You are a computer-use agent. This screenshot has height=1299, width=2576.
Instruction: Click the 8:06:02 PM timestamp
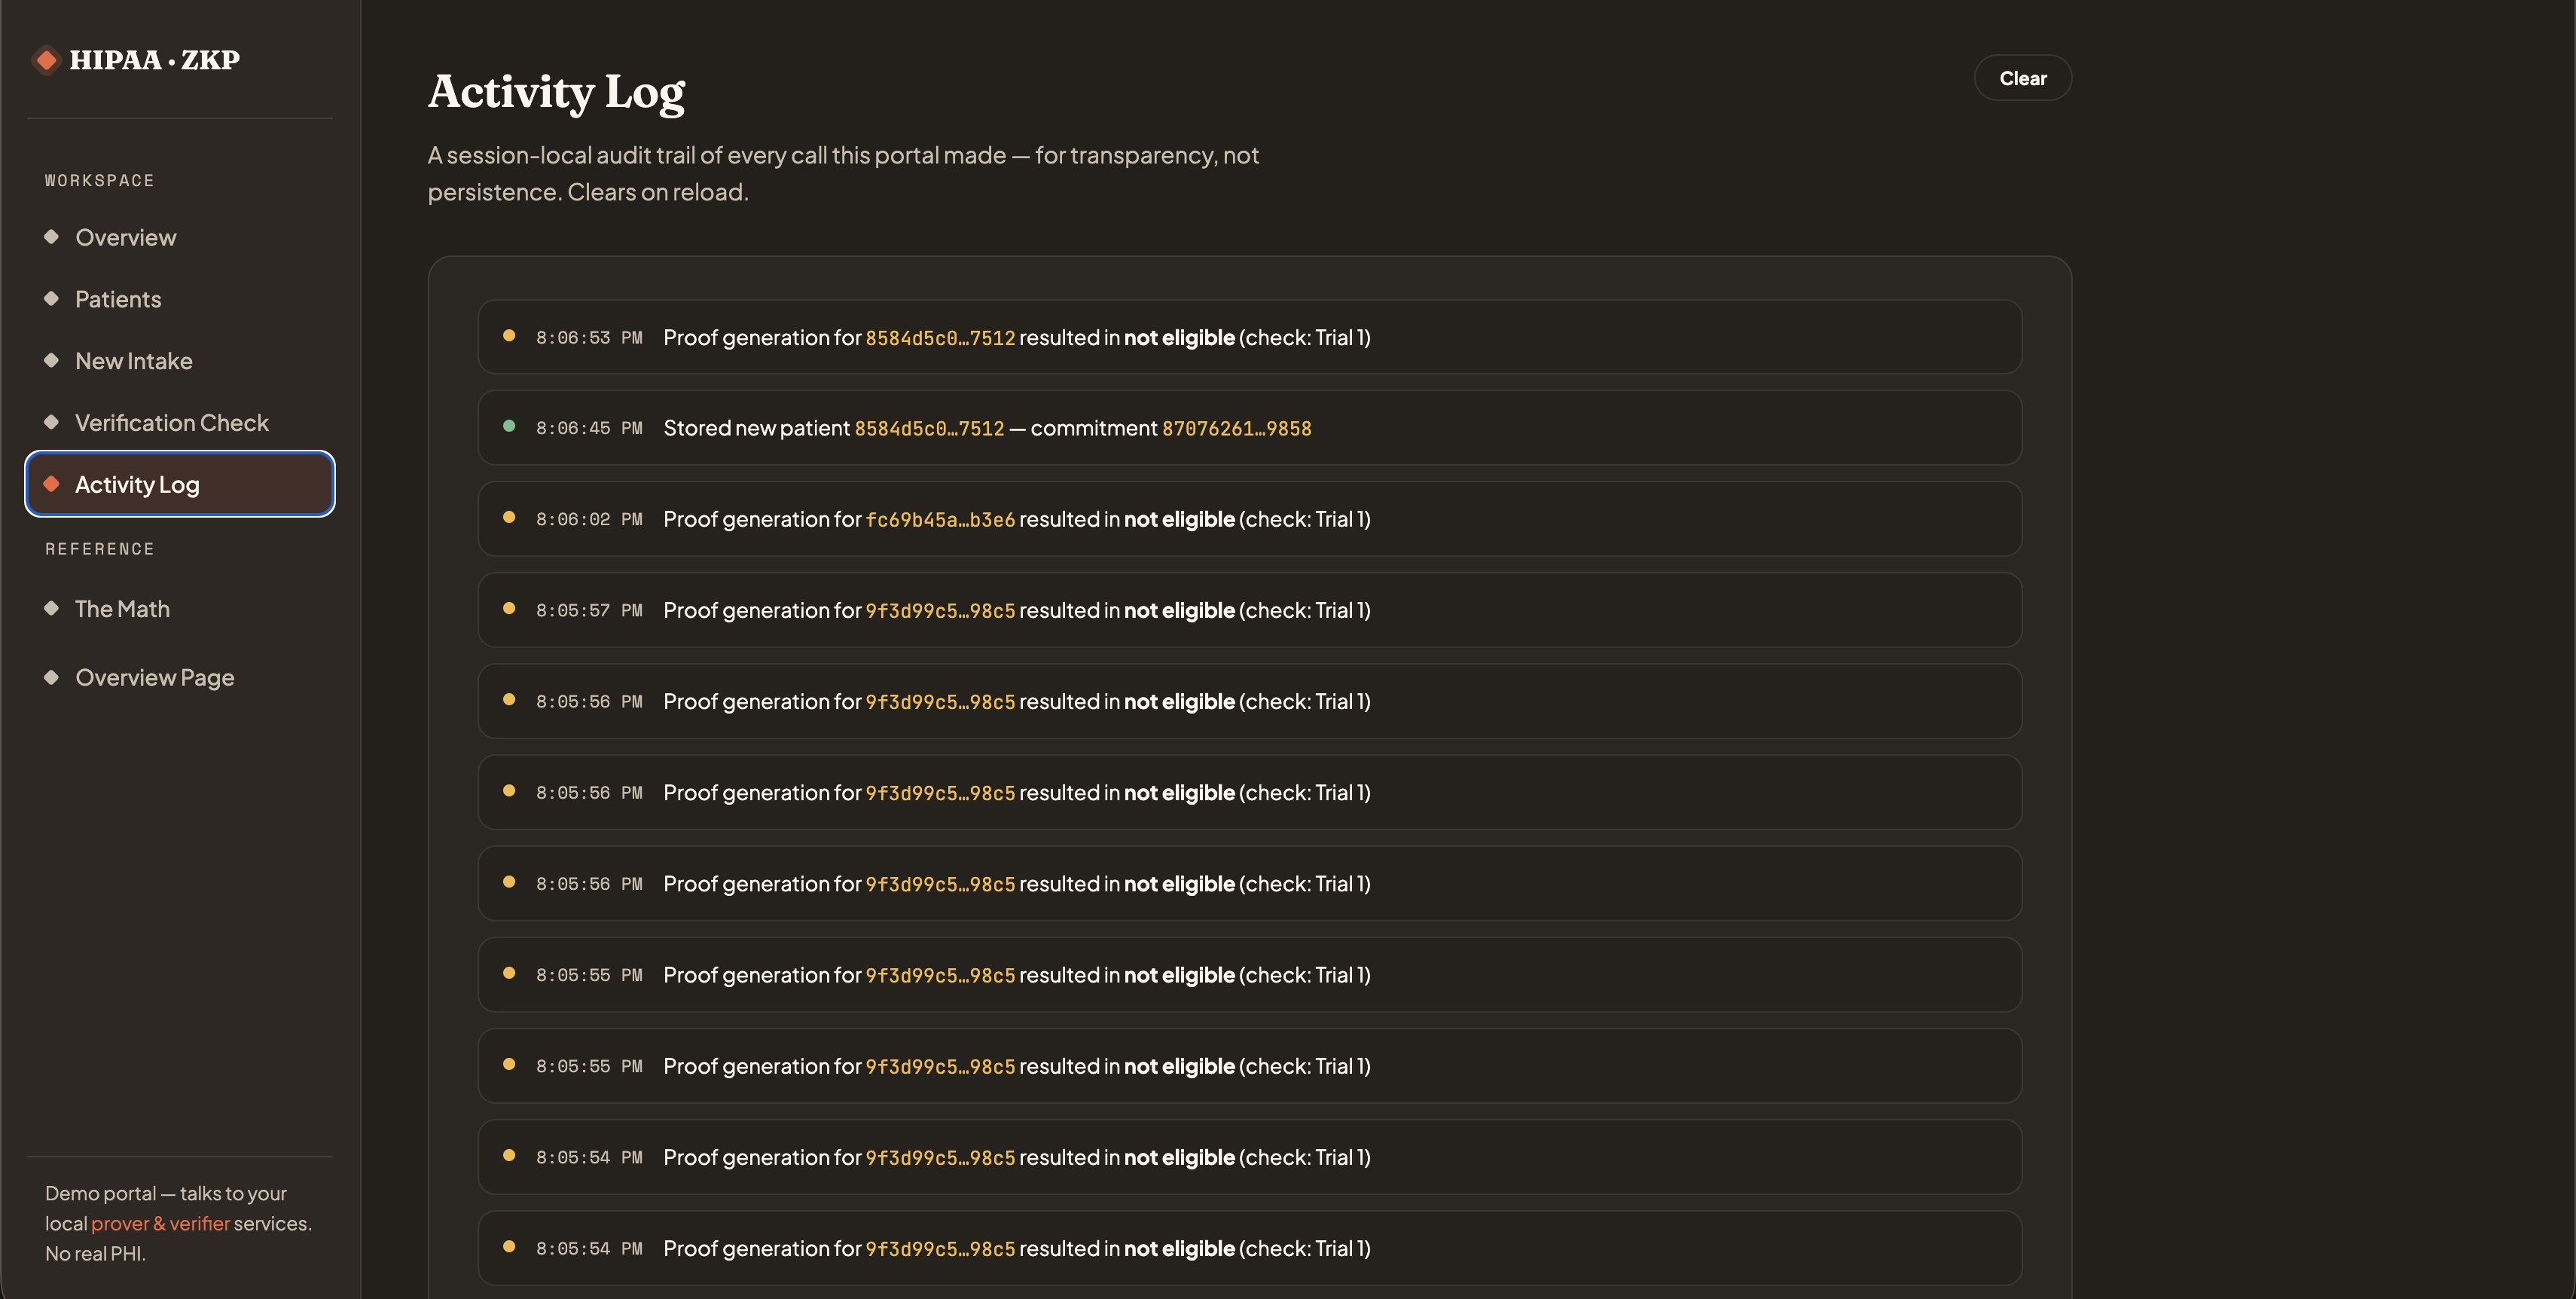589,520
